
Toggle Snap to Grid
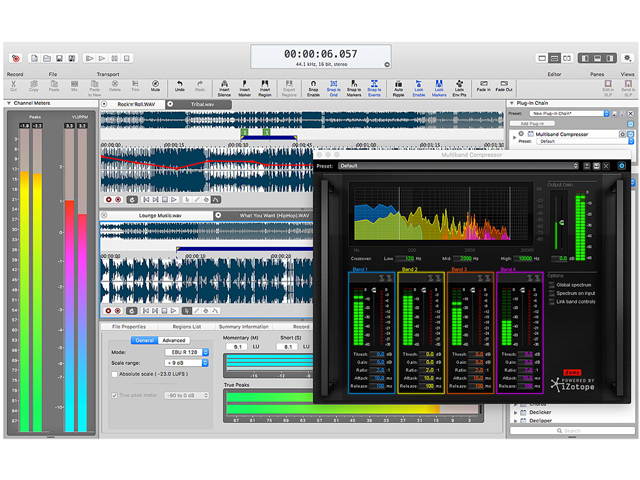click(333, 89)
